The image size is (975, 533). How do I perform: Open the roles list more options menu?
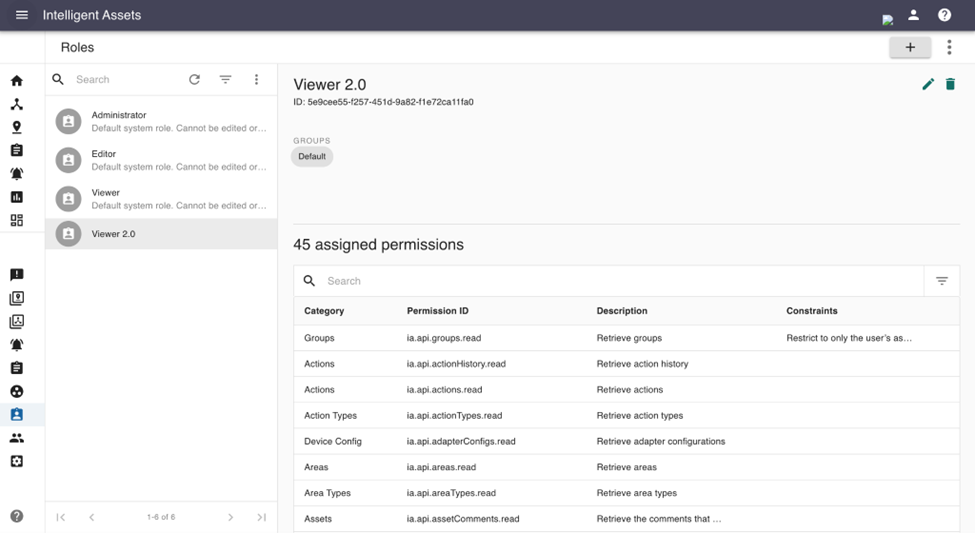(x=256, y=80)
